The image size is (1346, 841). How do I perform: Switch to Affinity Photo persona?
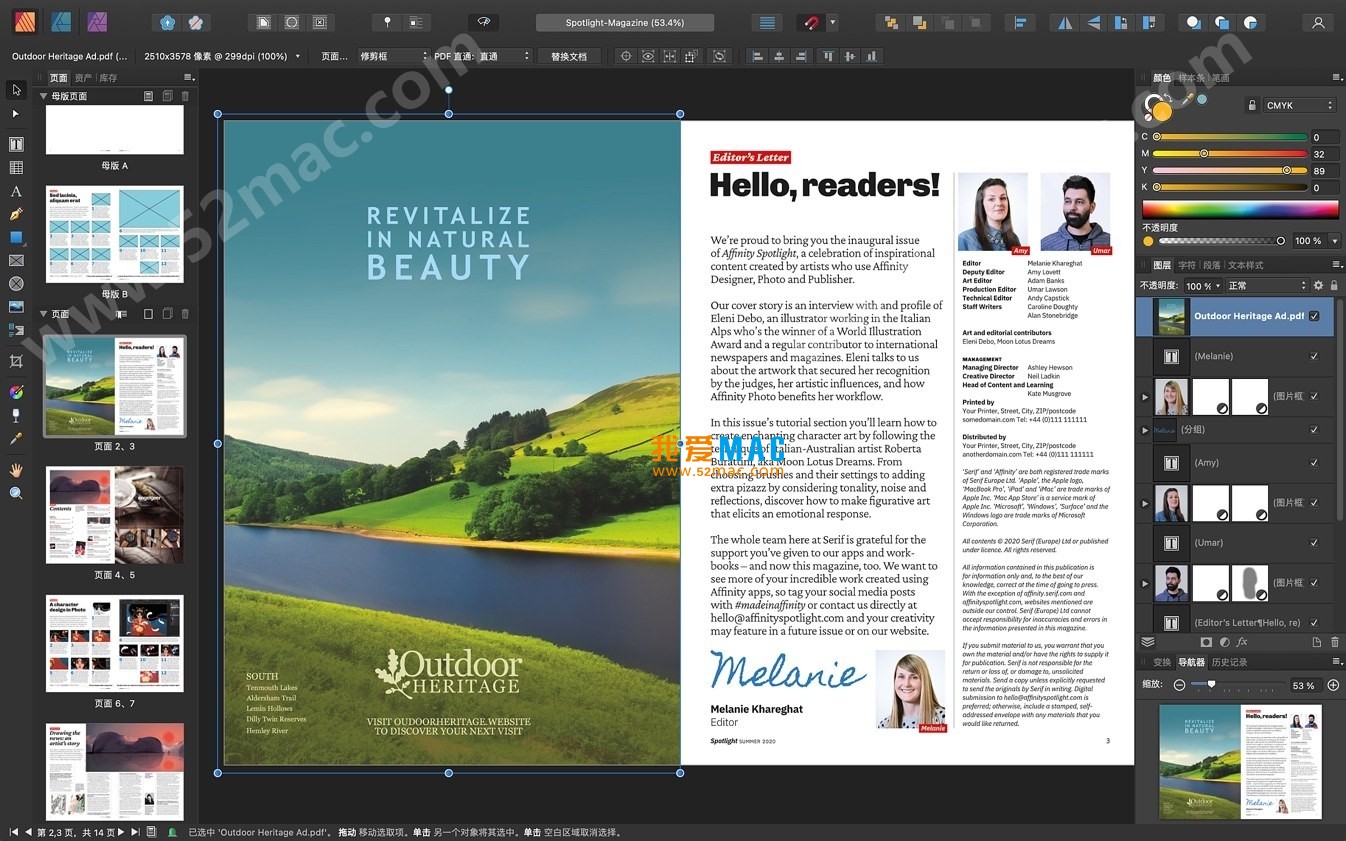[97, 21]
